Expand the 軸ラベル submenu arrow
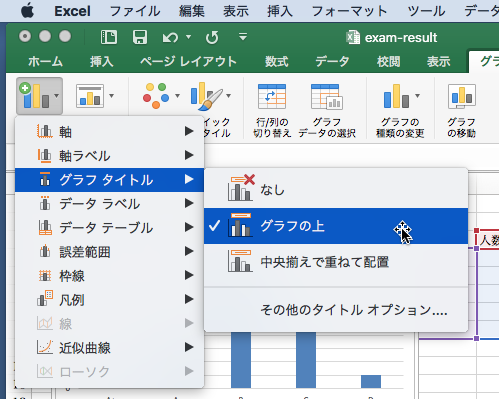Image resolution: width=499 pixels, height=399 pixels. (x=189, y=155)
